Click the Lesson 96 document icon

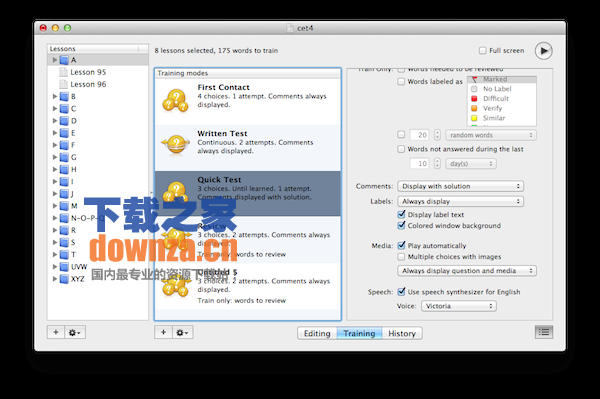click(x=63, y=84)
